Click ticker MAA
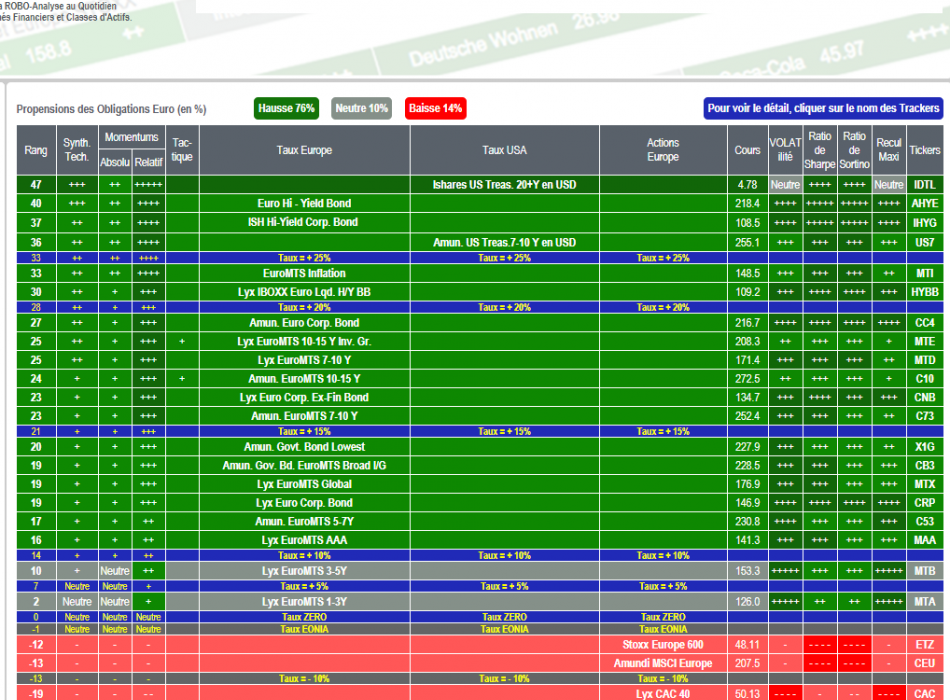 [925, 541]
